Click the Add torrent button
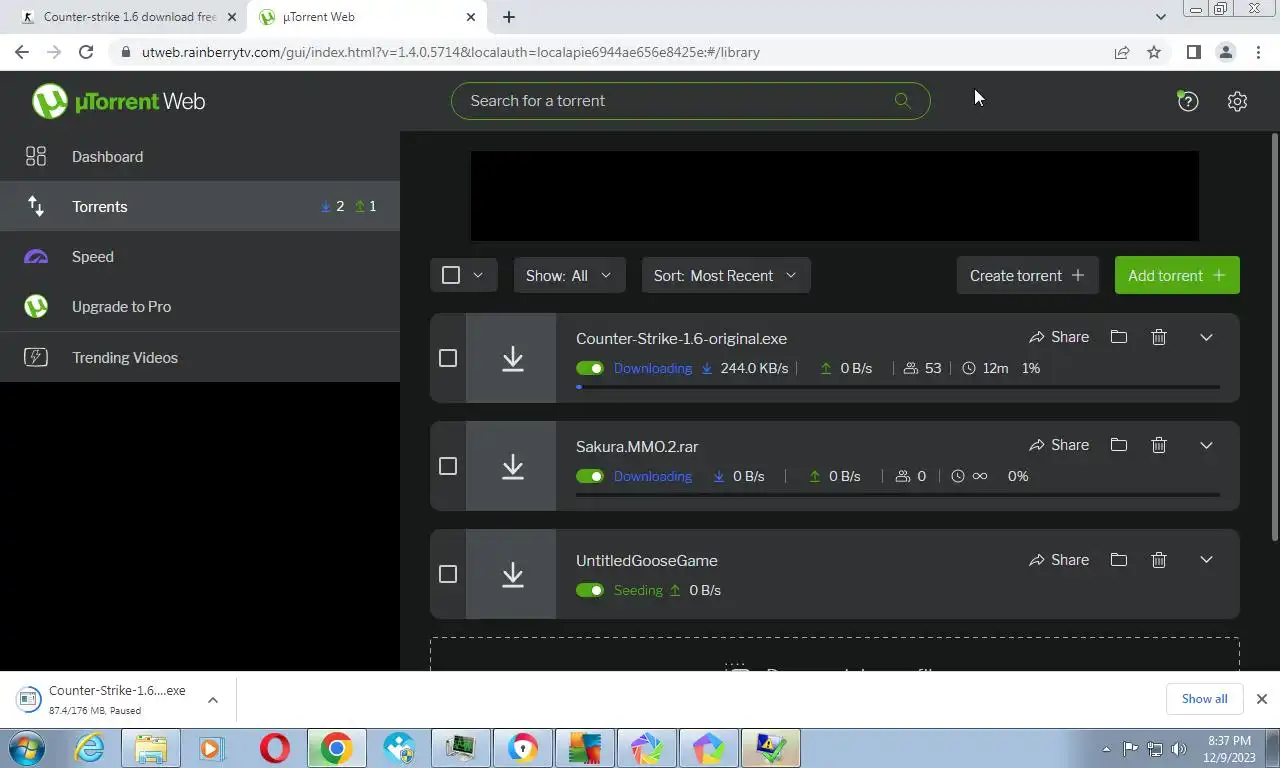The width and height of the screenshot is (1280, 768). coord(1177,275)
